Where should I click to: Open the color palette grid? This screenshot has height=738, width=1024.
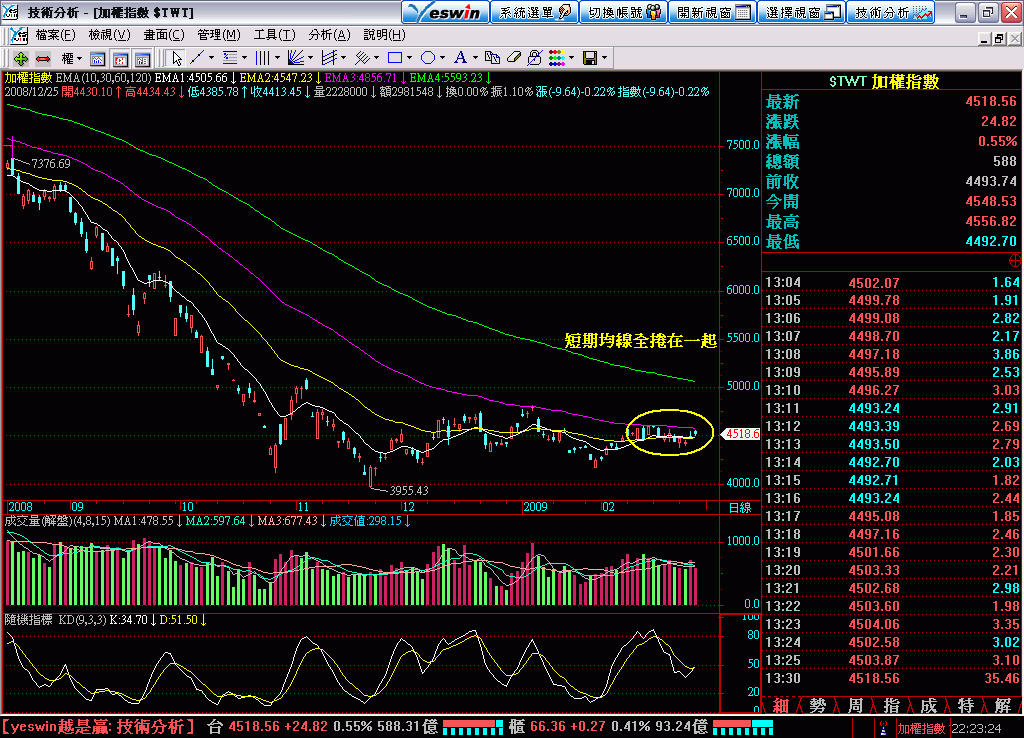[x=556, y=58]
